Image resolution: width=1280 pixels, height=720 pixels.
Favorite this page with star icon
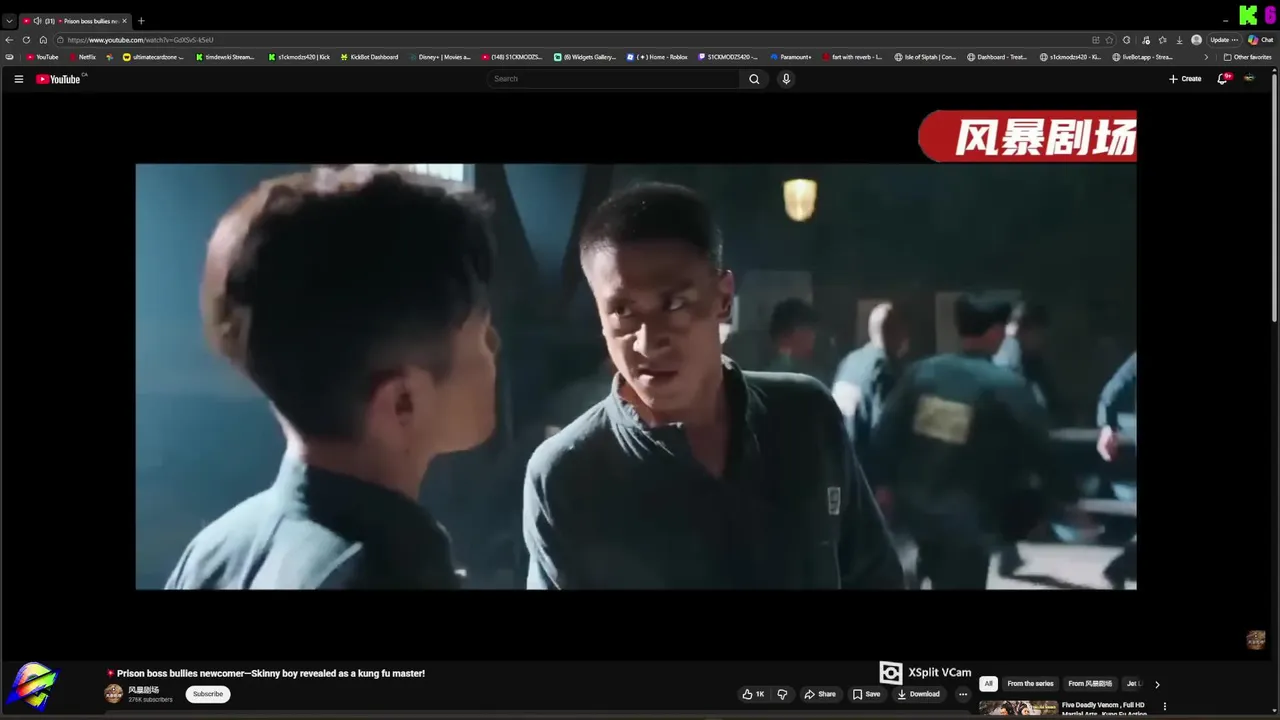pyautogui.click(x=1109, y=40)
